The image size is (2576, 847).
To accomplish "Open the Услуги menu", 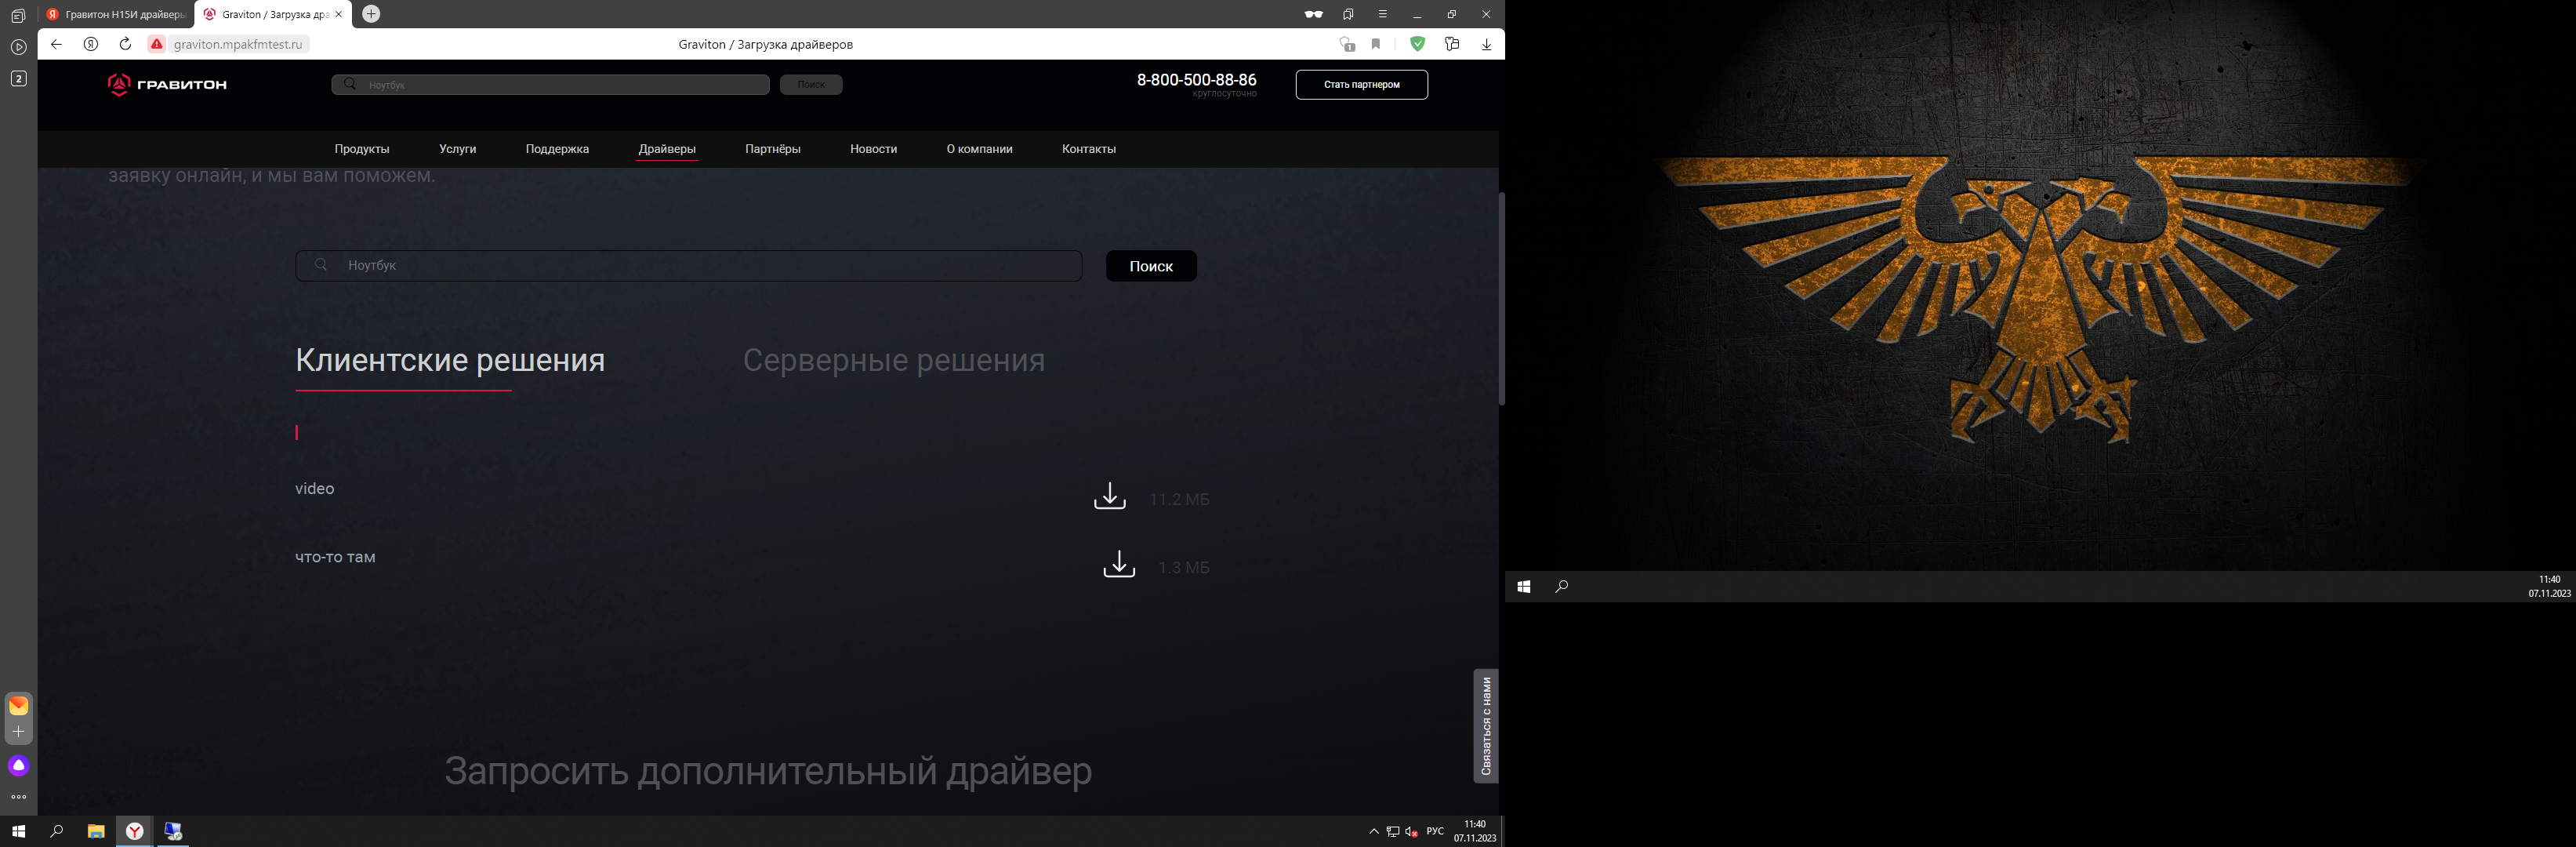I will click(457, 149).
